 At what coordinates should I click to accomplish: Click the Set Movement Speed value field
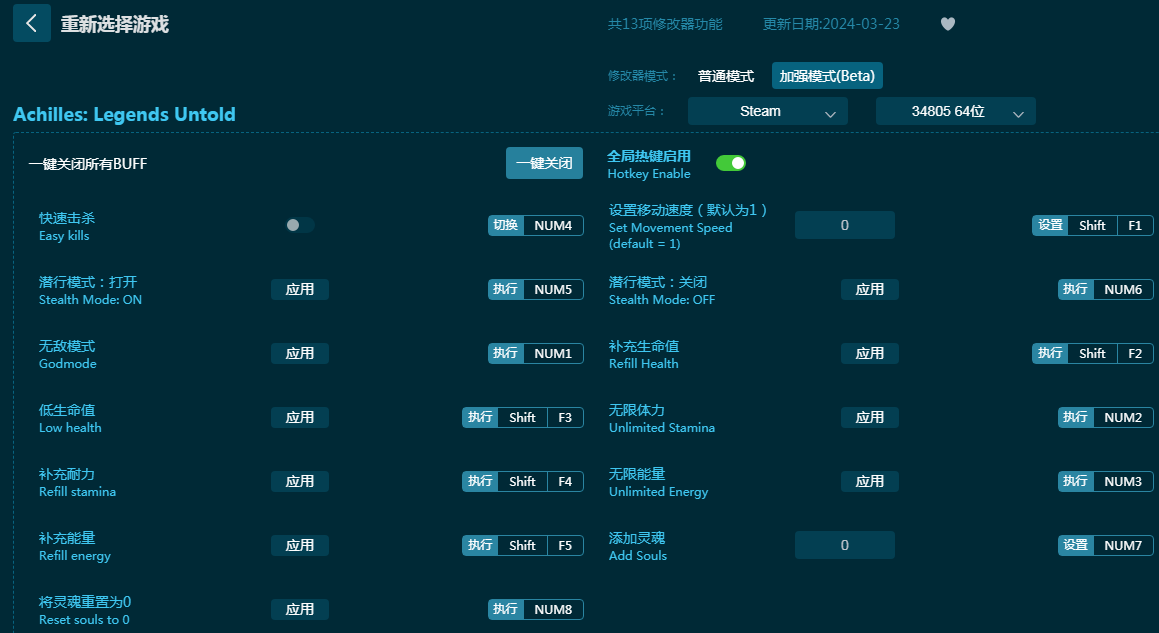tap(845, 225)
